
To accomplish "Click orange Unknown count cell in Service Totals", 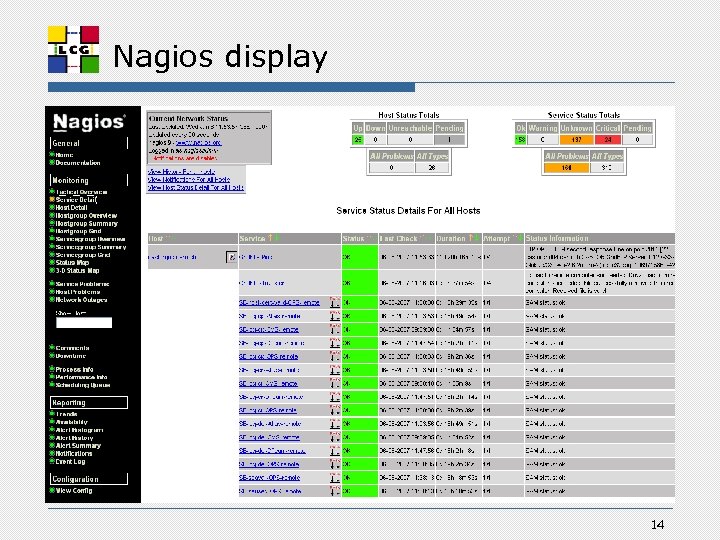I will pyautogui.click(x=576, y=140).
